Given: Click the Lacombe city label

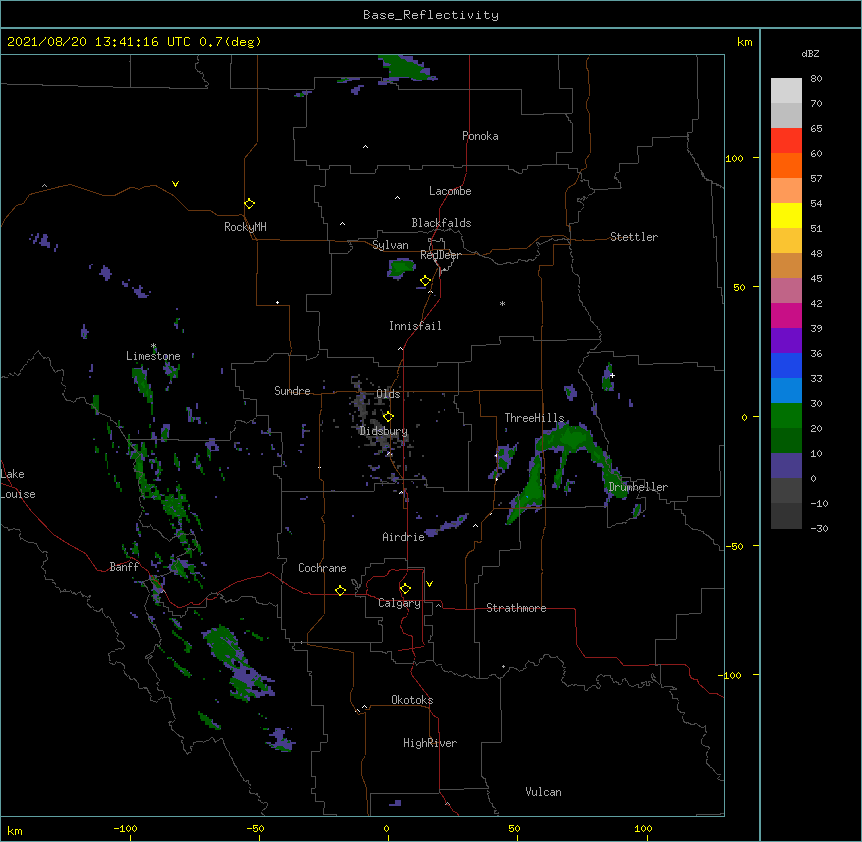Looking at the screenshot, I should [450, 191].
